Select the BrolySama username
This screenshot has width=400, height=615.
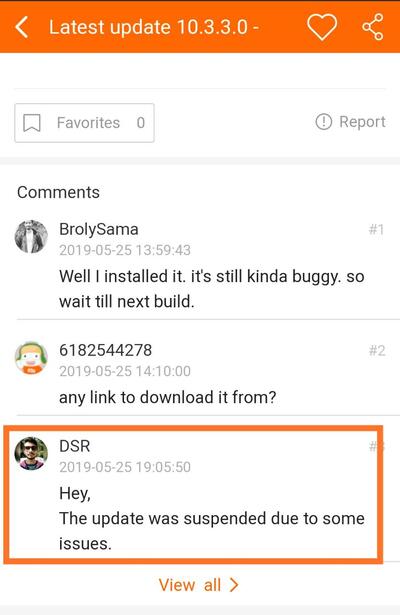click(x=98, y=229)
